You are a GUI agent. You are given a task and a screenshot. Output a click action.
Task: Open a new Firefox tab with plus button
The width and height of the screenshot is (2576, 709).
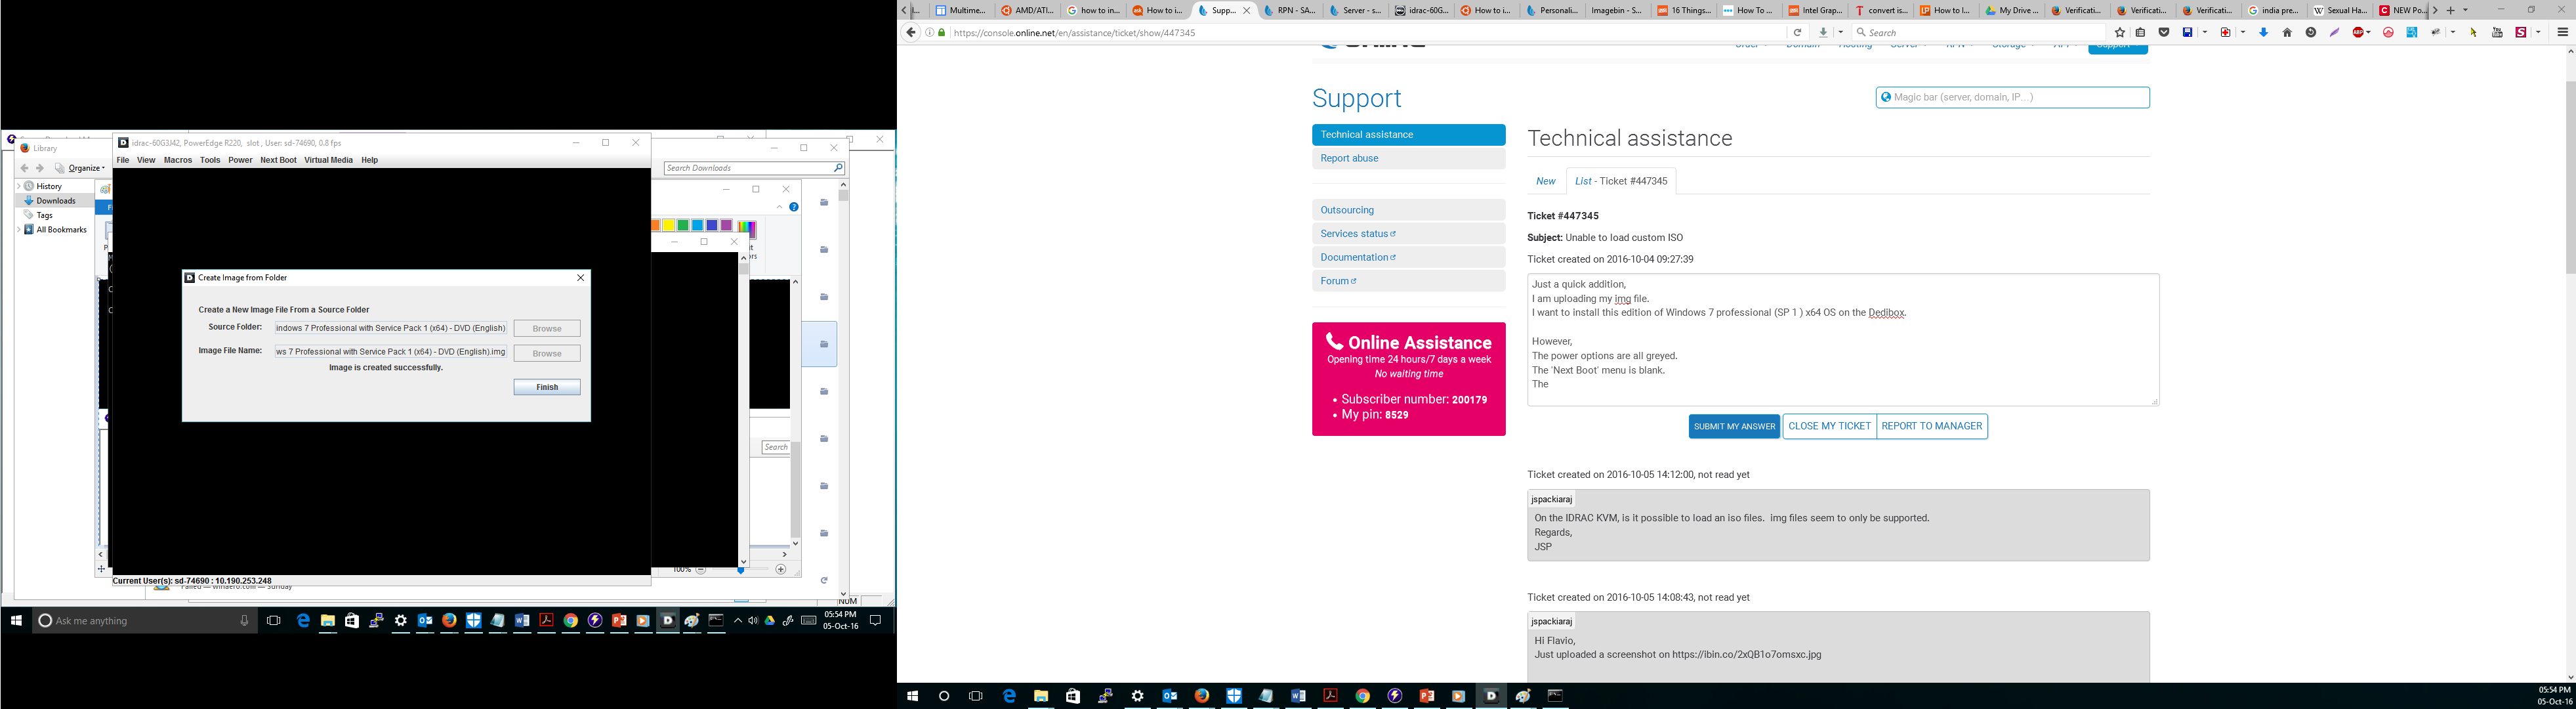point(2450,10)
